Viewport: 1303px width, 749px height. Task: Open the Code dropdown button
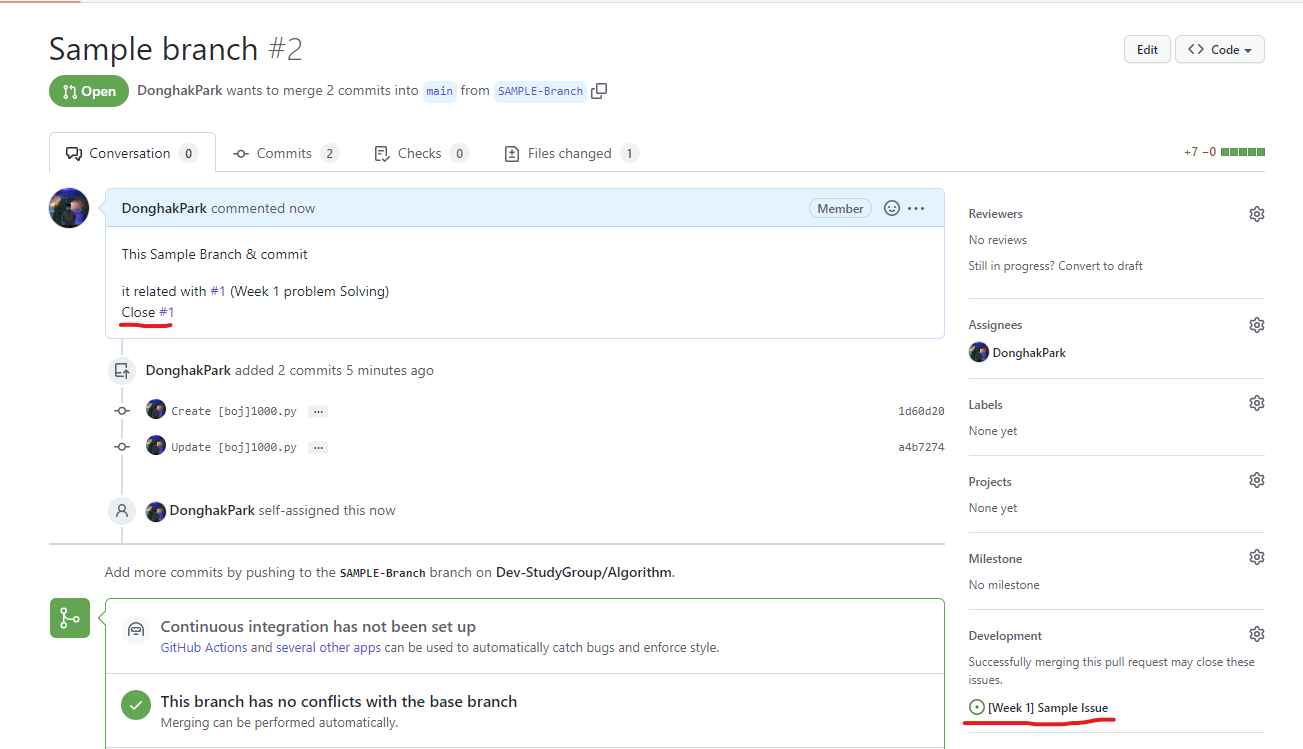click(x=1220, y=49)
